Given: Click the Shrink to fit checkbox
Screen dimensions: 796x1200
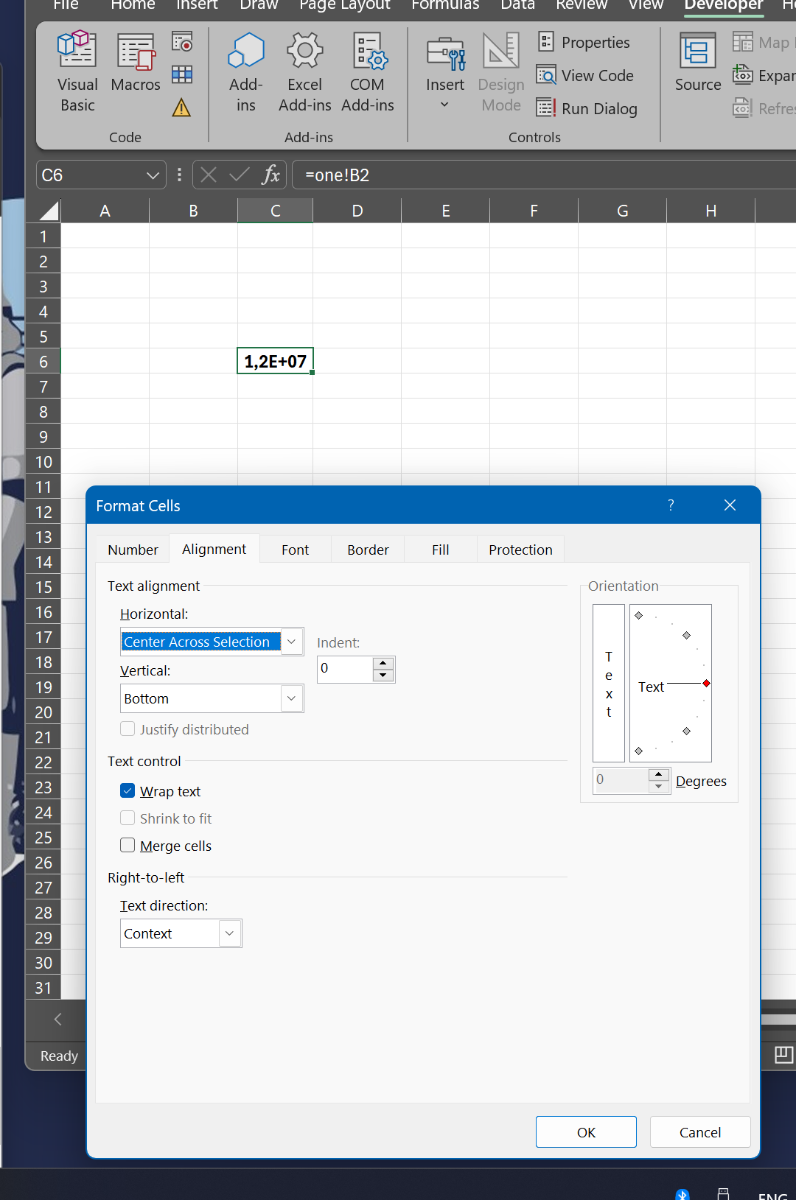Looking at the screenshot, I should click(x=128, y=818).
